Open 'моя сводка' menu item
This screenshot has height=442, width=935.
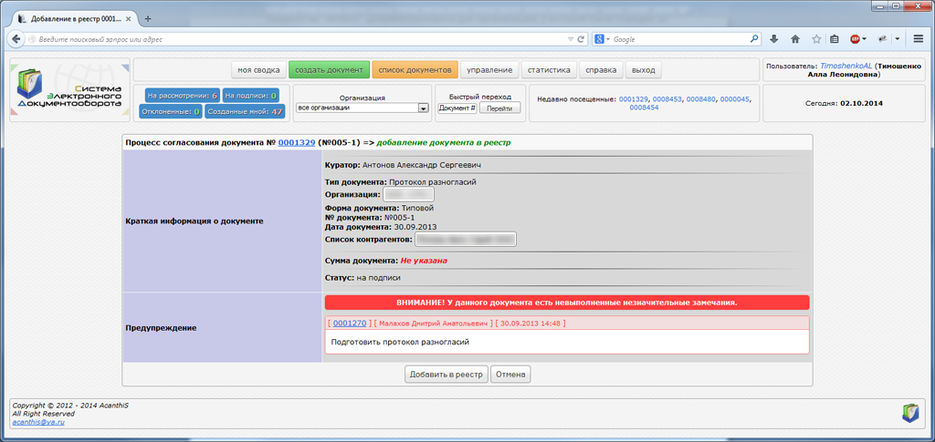259,70
